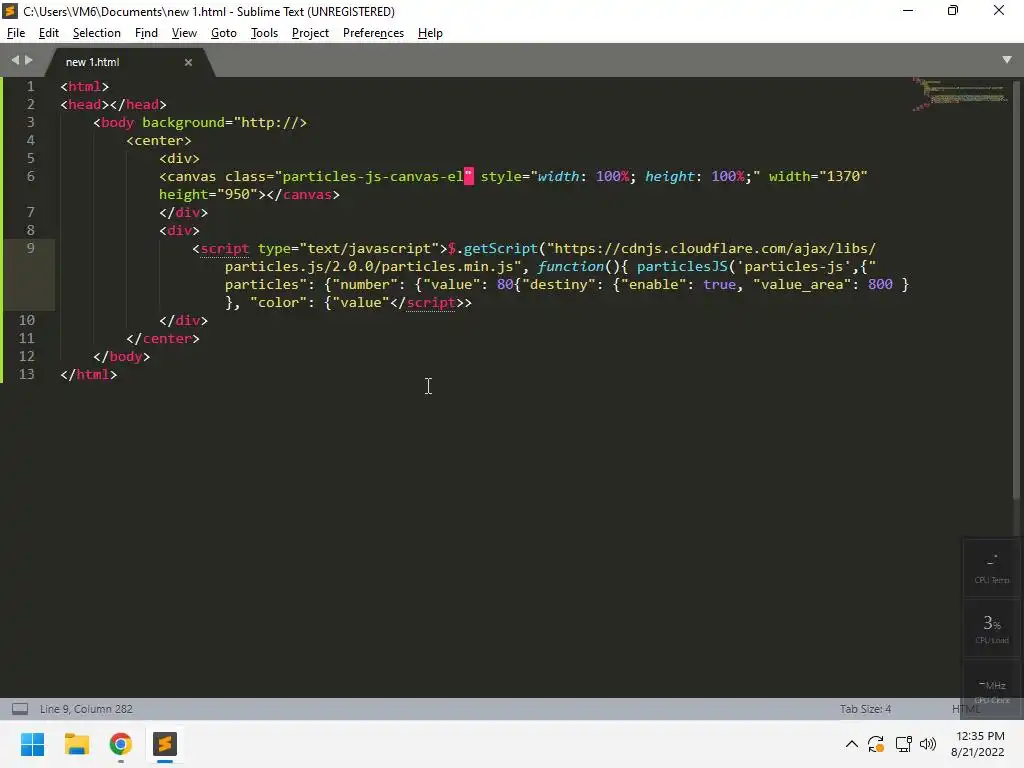Click the MHz CPU Clock widget

click(x=992, y=690)
